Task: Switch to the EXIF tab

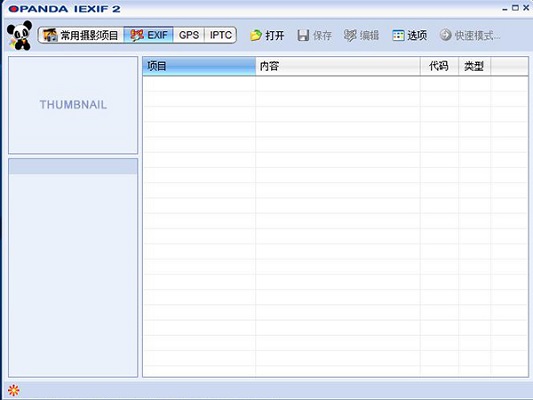Action: pyautogui.click(x=149, y=35)
